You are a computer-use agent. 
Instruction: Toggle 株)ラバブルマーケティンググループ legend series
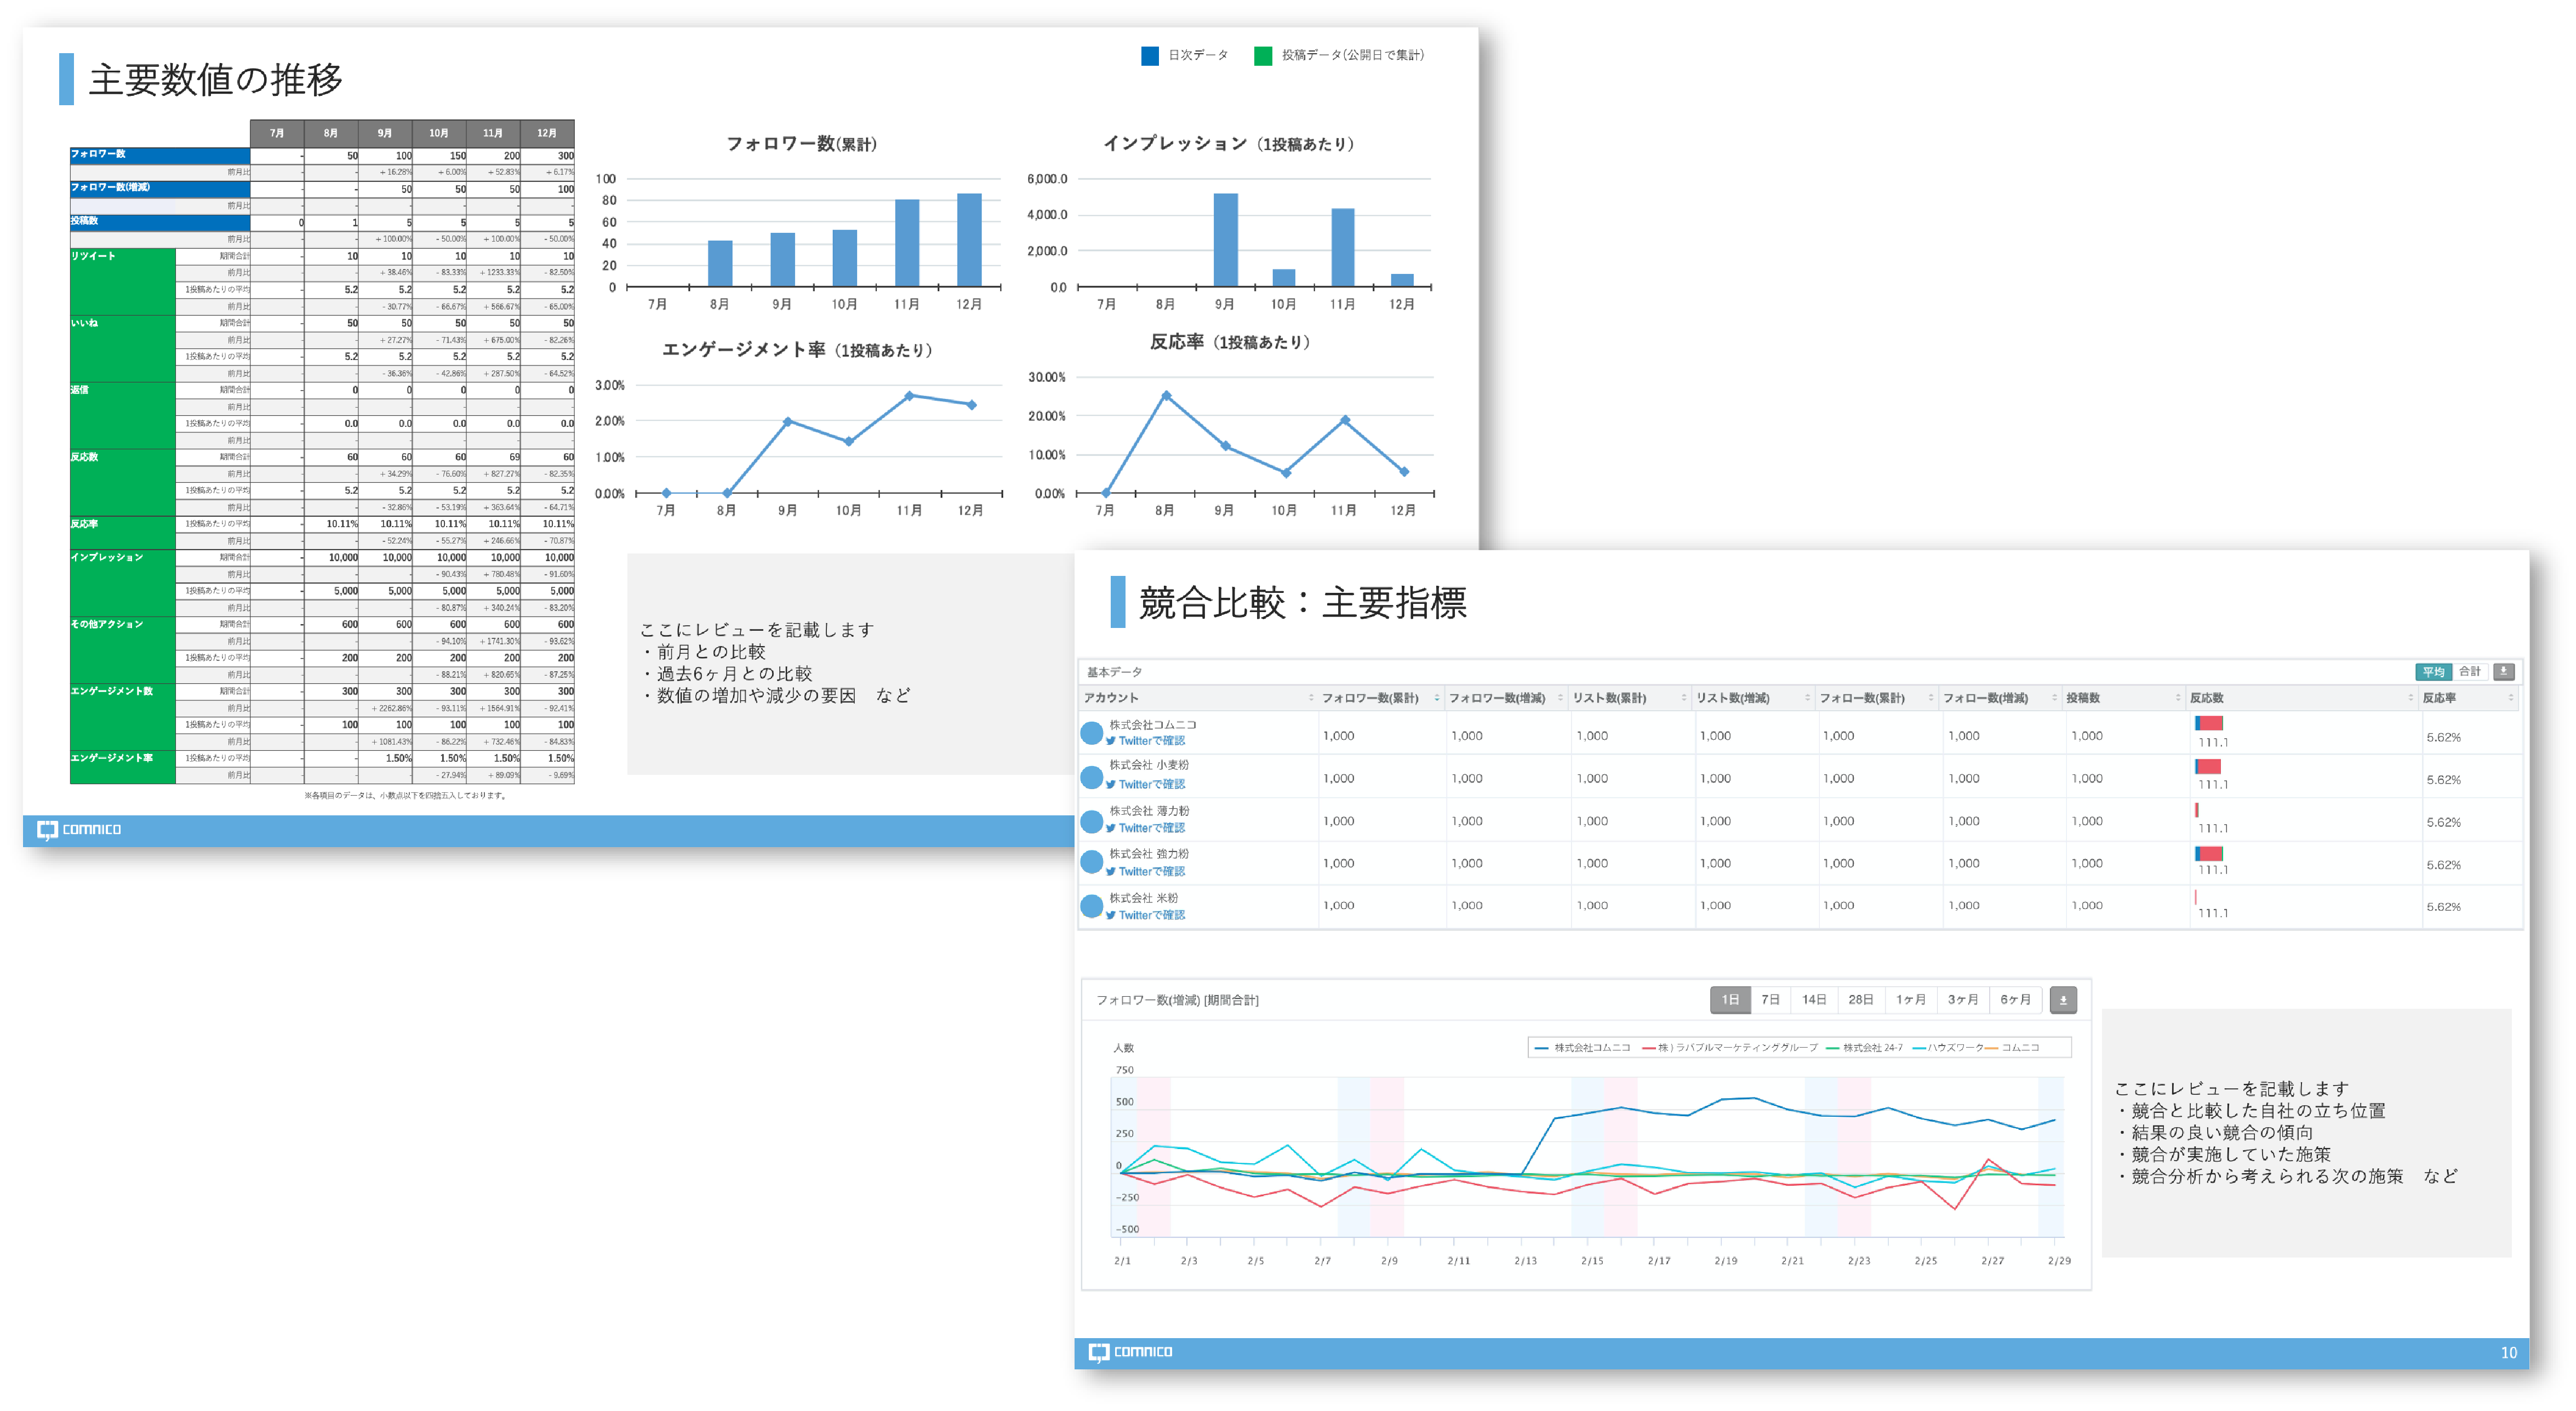point(1730,1047)
